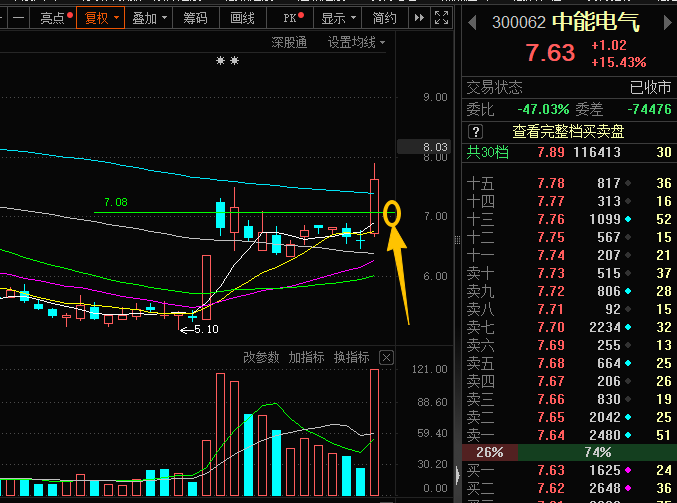Click the minus zoom button in toolbar
Screen dimensions: 677x503
coord(19,18)
